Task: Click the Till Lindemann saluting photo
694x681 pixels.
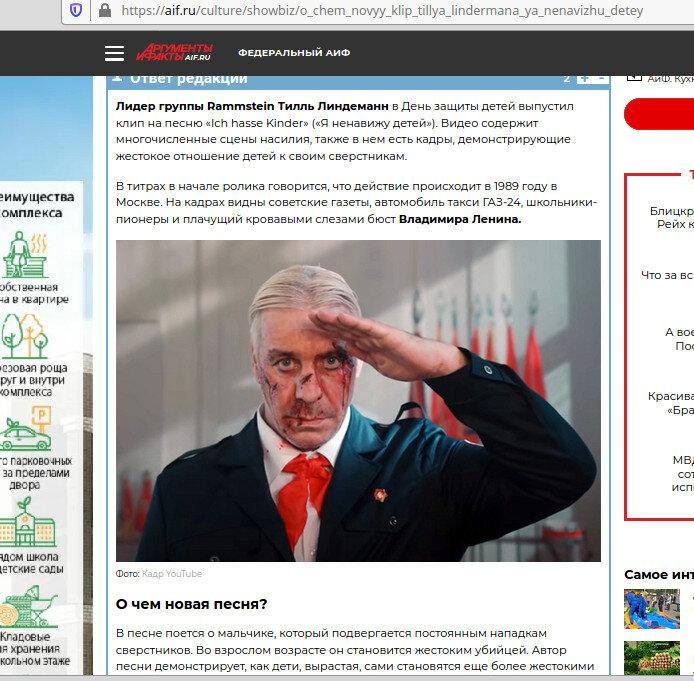Action: pos(358,401)
